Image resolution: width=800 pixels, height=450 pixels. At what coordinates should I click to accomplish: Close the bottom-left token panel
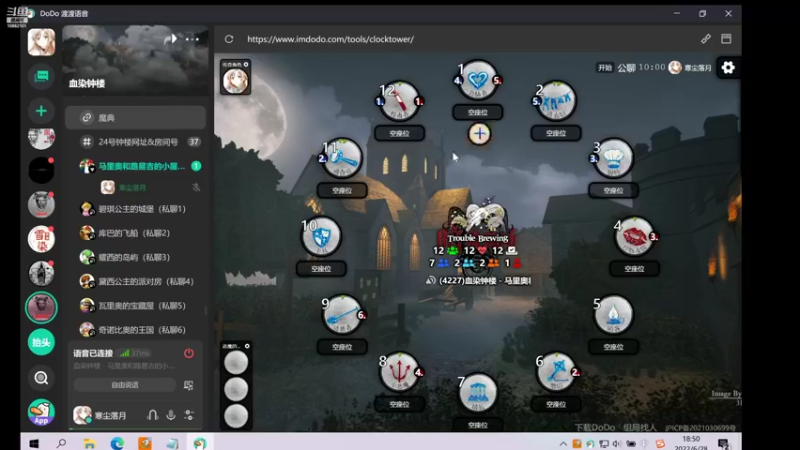click(x=247, y=346)
